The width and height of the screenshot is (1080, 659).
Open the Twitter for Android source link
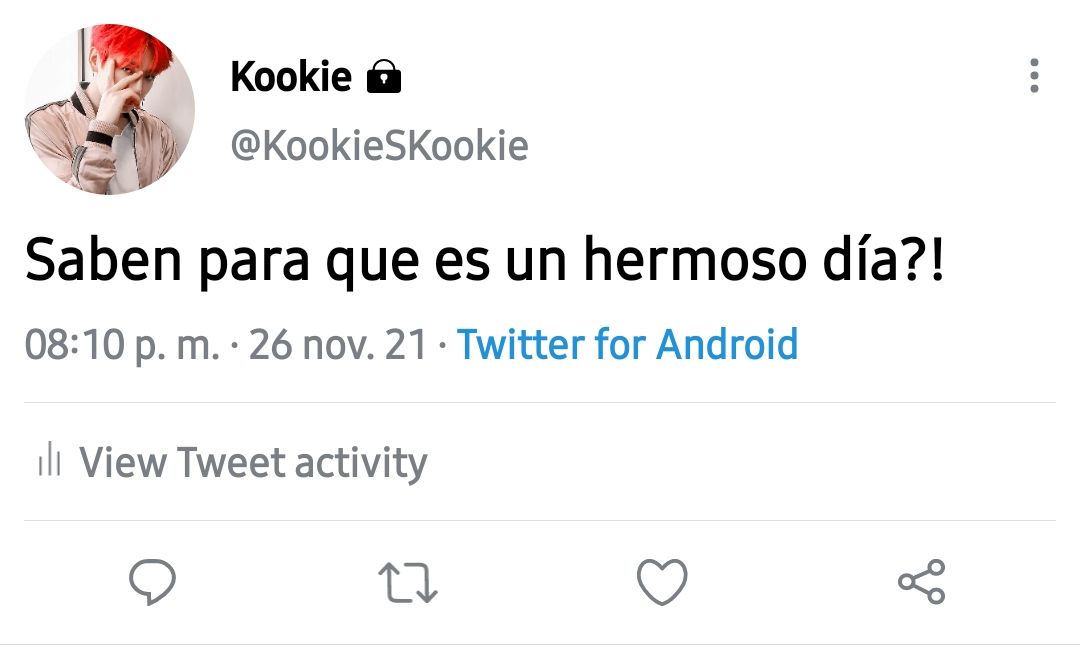pos(627,344)
